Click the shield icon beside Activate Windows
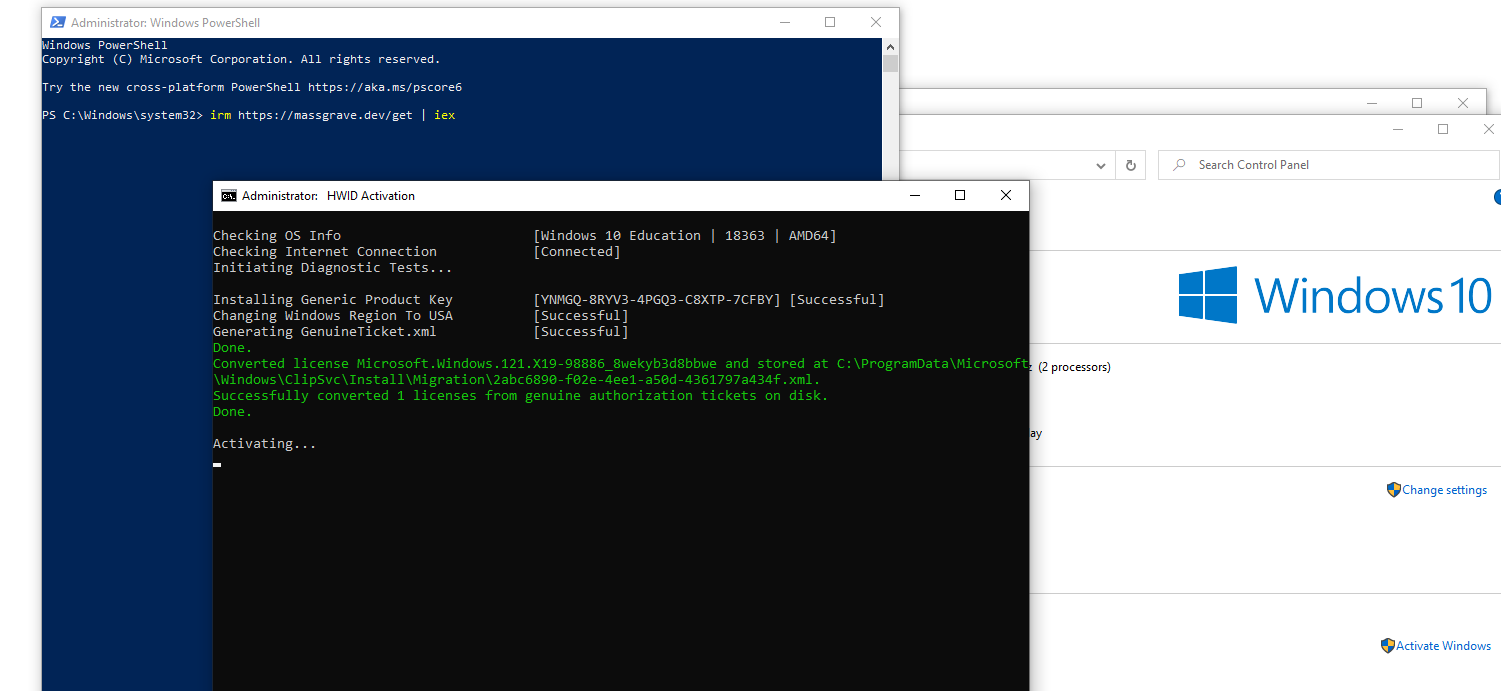1501x691 pixels. pos(1388,646)
